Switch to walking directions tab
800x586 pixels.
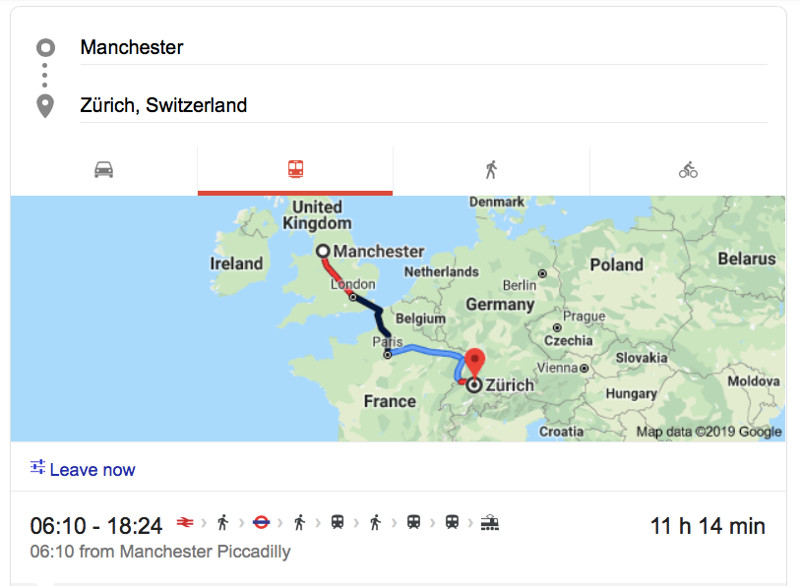(x=491, y=170)
